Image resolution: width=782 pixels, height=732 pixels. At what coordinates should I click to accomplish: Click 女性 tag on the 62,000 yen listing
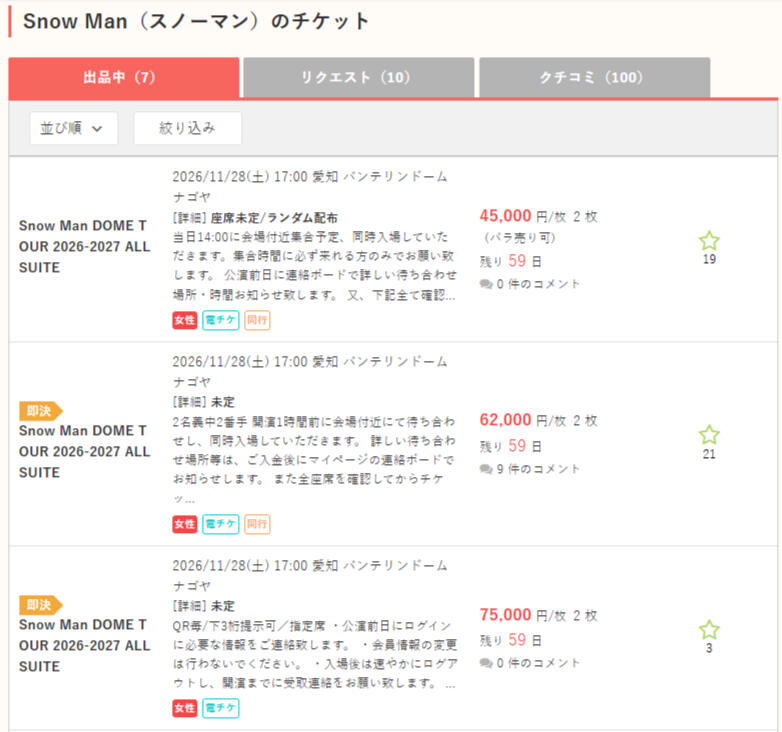pyautogui.click(x=185, y=524)
